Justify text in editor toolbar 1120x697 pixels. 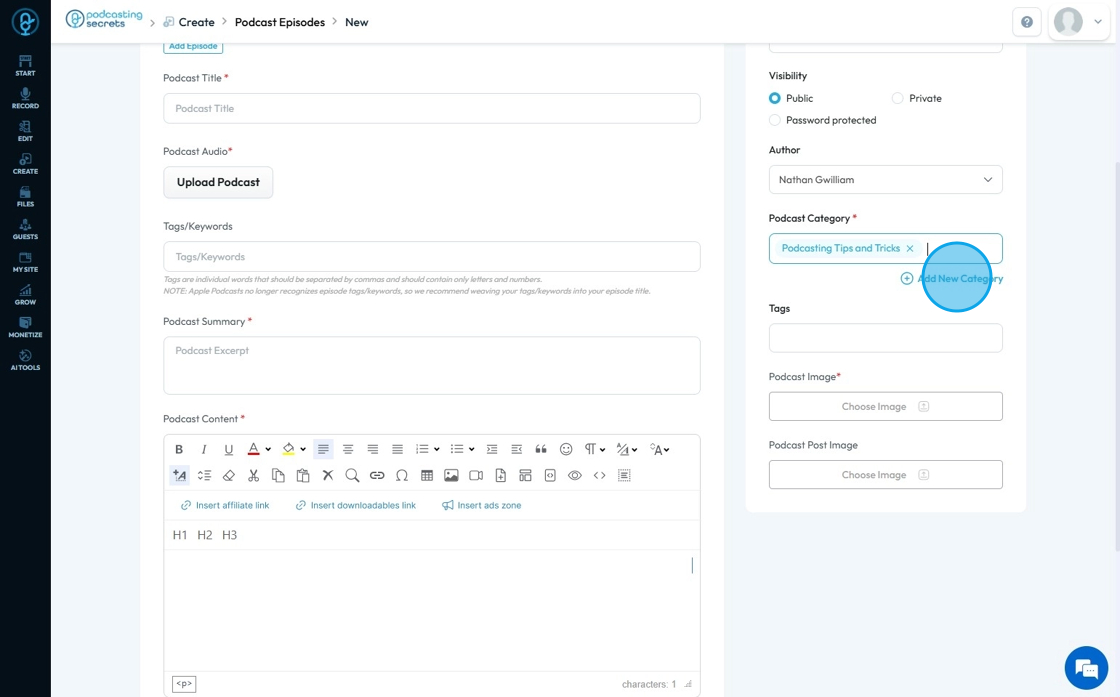click(398, 449)
